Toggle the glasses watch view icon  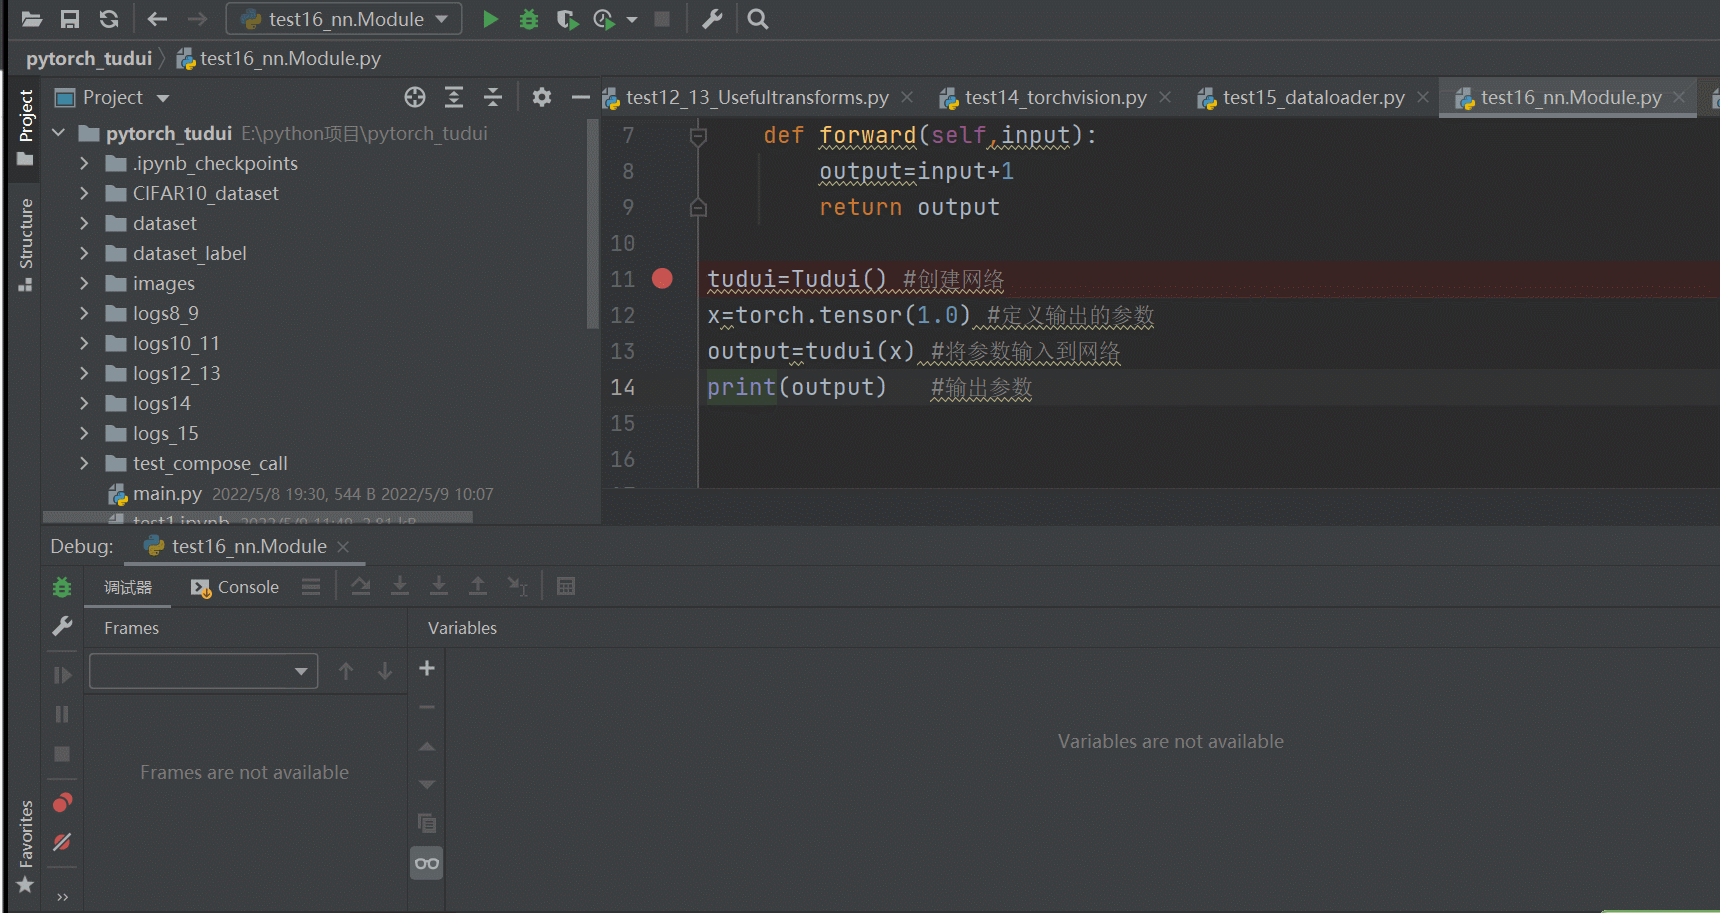[x=427, y=863]
